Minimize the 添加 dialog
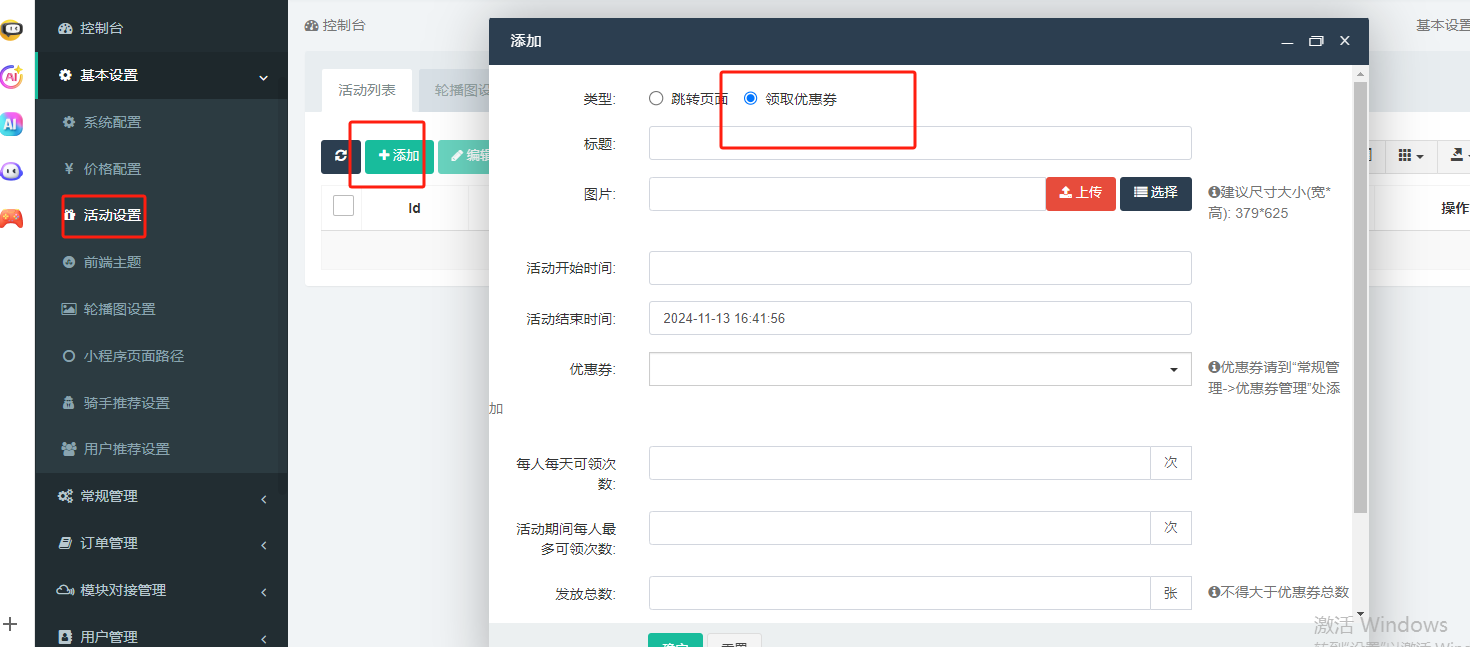This screenshot has height=647, width=1470. coord(1287,41)
